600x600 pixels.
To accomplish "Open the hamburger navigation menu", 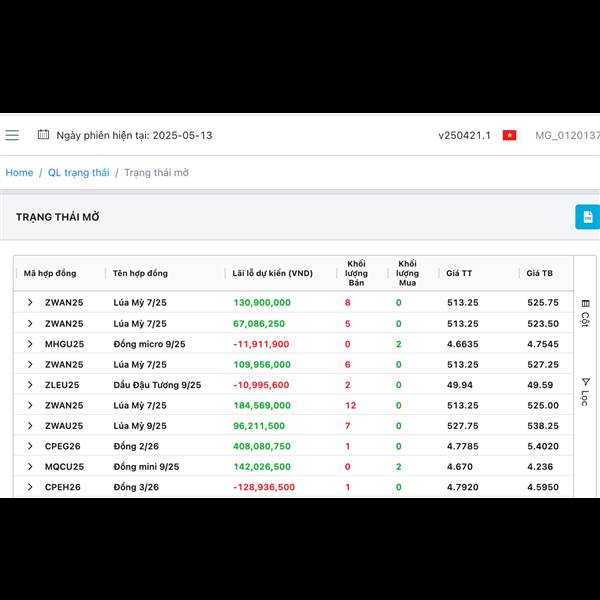I will [x=12, y=135].
